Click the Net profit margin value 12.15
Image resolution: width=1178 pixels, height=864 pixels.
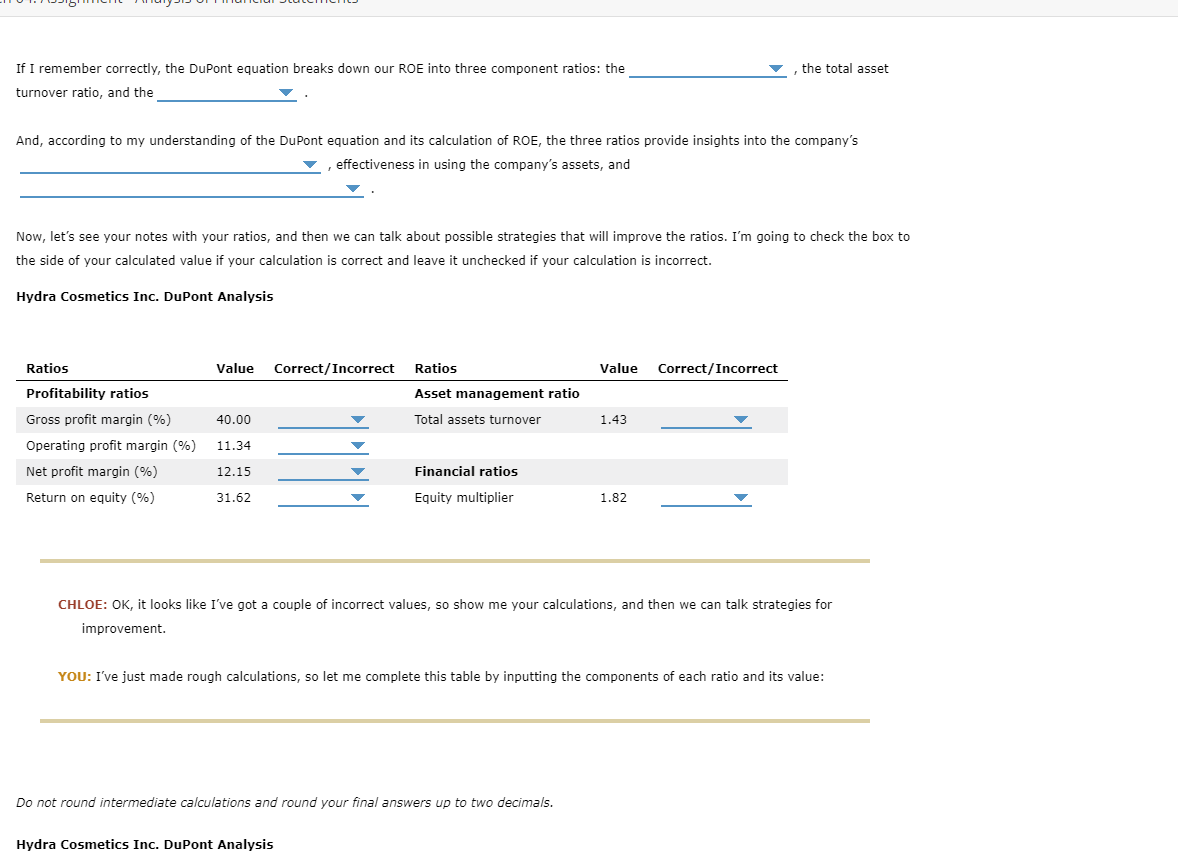[234, 472]
